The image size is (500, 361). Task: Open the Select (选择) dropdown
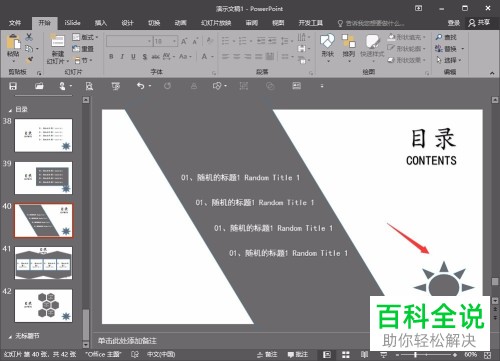point(449,60)
